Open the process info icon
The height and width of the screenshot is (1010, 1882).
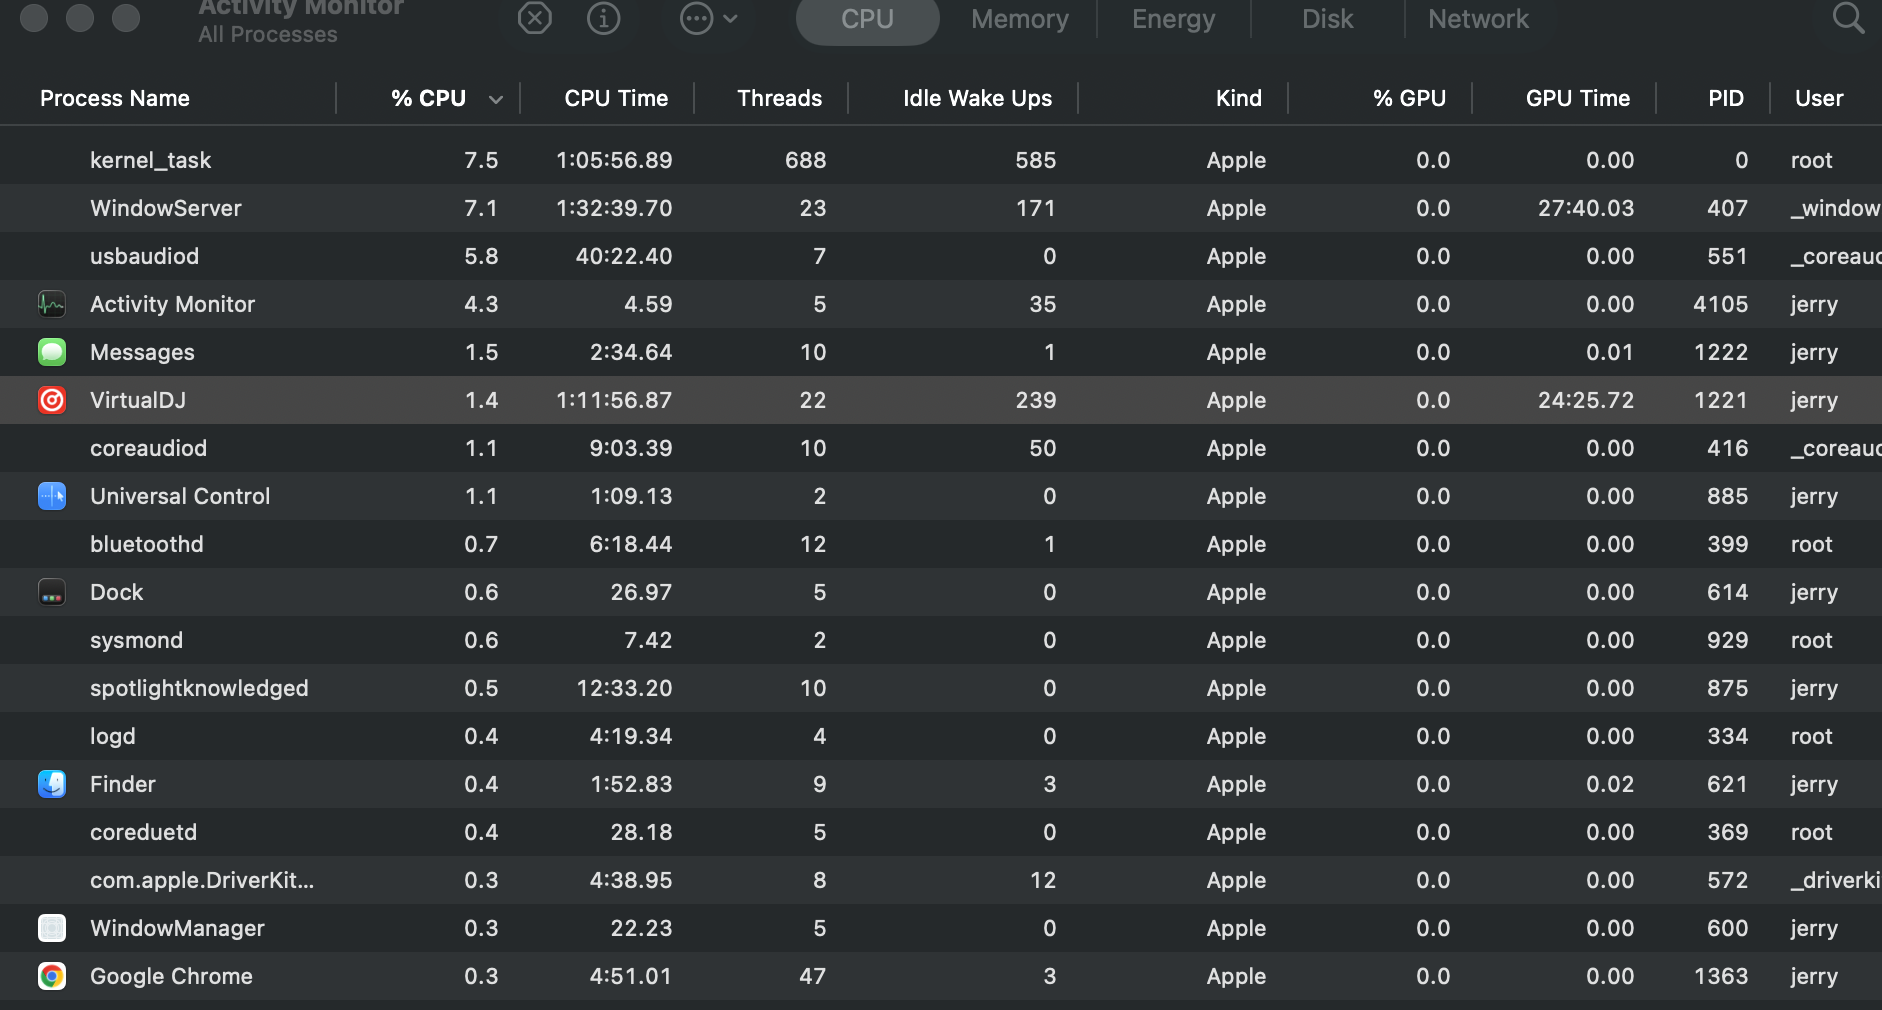click(603, 18)
